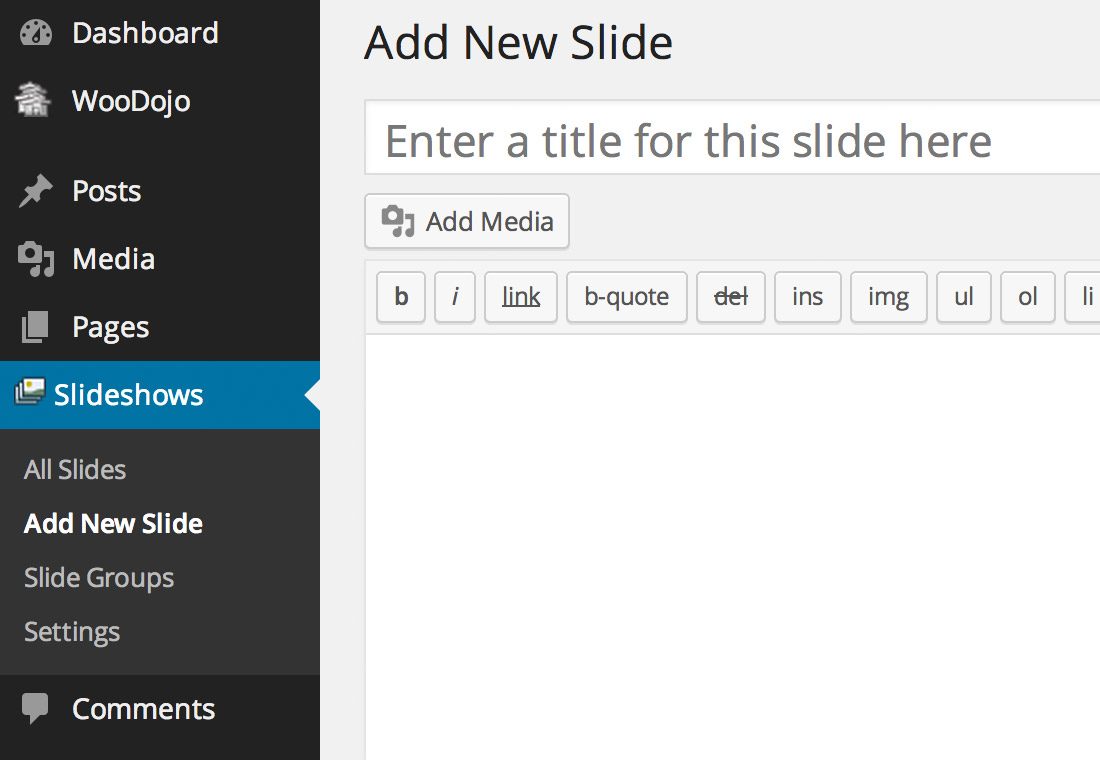1100x760 pixels.
Task: Insert an image with the img quicktag
Action: point(888,297)
